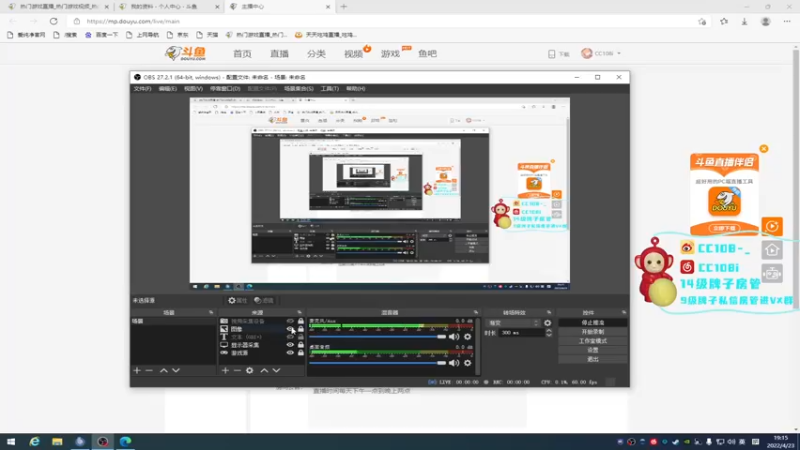Enable 工作室模式 in OBS controls
Screen dimensions: 800x450
(x=593, y=341)
